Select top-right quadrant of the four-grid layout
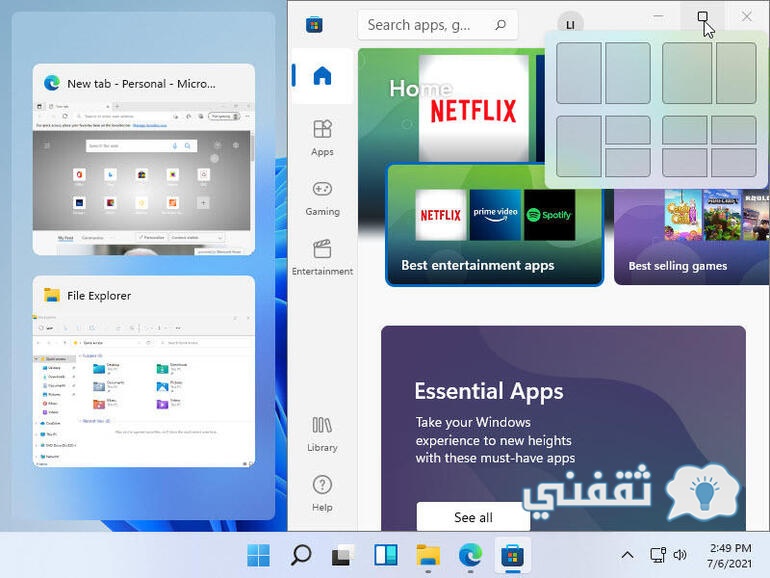This screenshot has height=578, width=770. point(734,130)
